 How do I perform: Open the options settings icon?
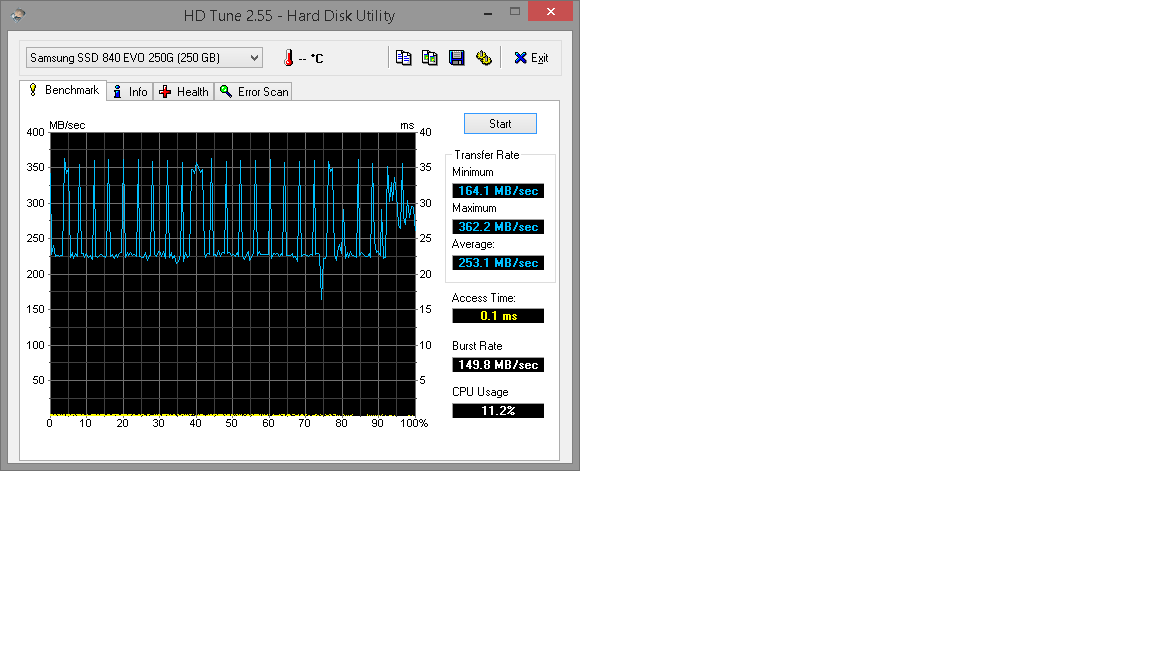[483, 57]
